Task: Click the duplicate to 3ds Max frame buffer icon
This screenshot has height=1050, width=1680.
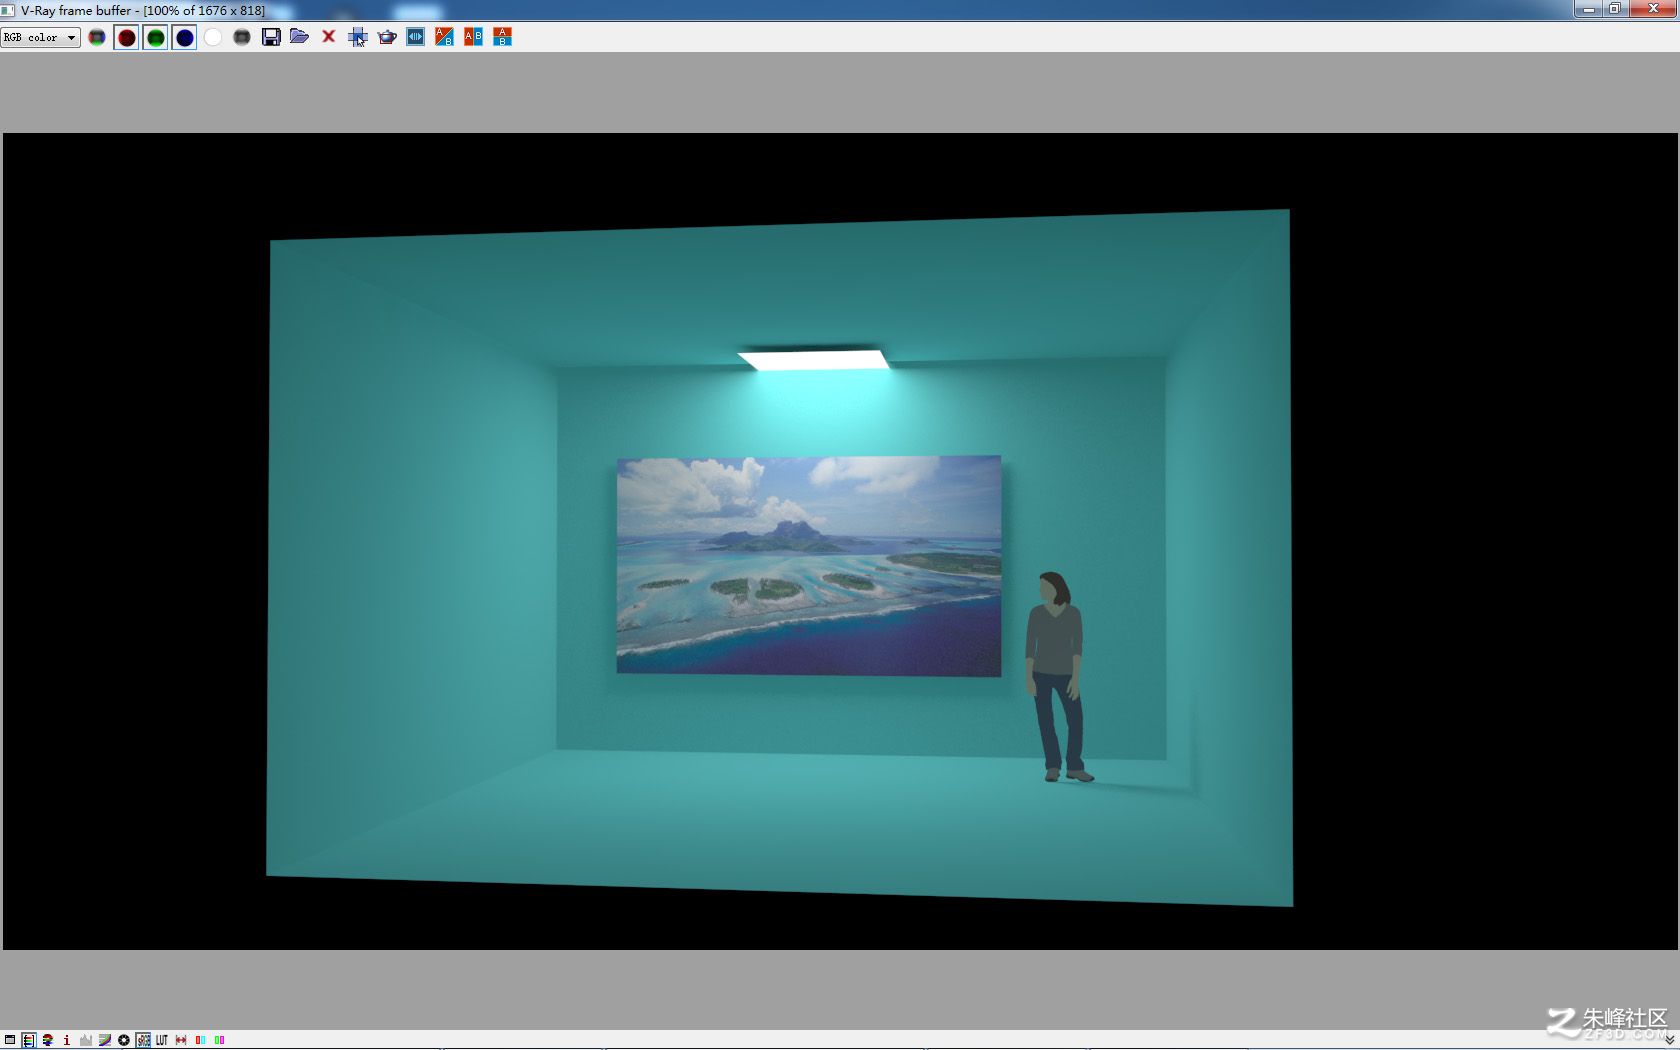Action: [x=416, y=37]
